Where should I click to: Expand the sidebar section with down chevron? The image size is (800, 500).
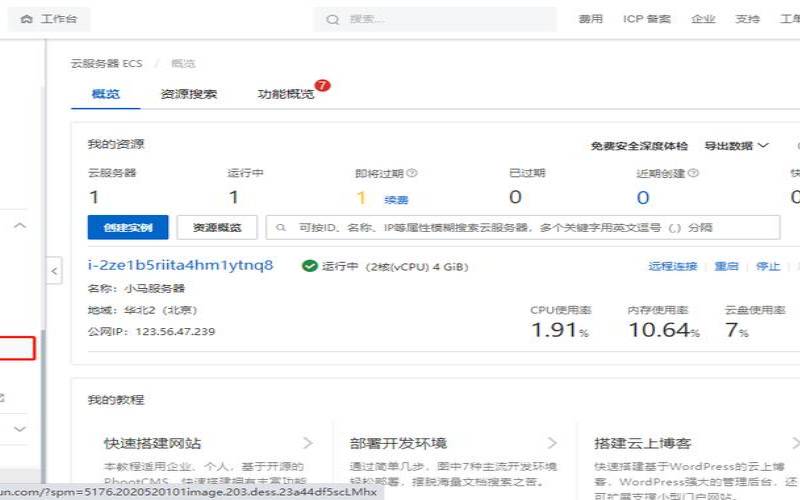pyautogui.click(x=20, y=429)
